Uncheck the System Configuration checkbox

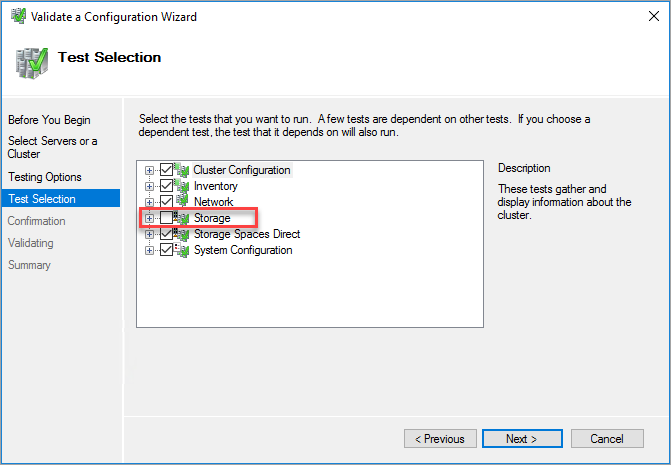point(166,250)
